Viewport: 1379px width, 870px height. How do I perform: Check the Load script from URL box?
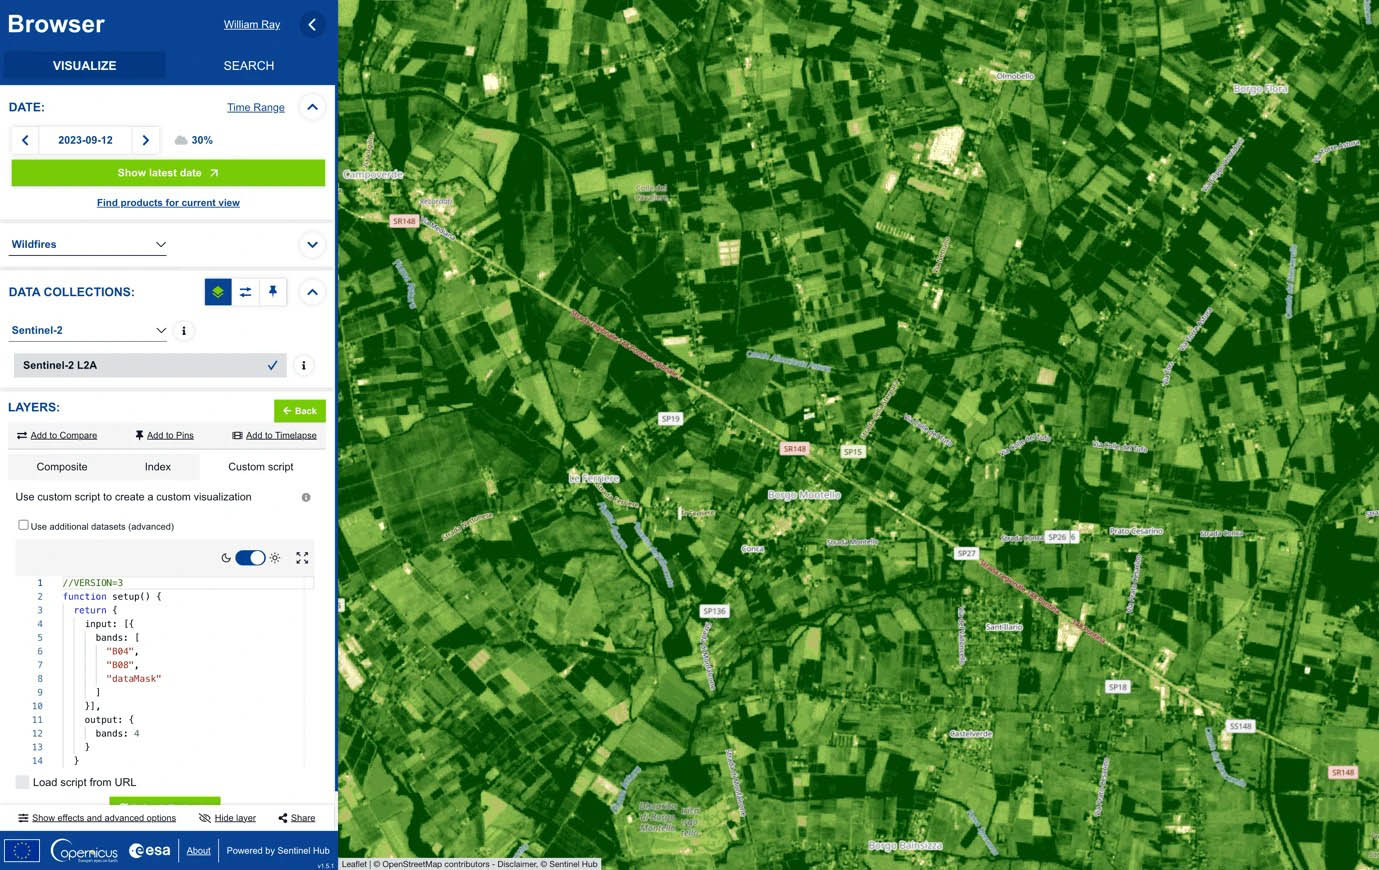coord(22,782)
